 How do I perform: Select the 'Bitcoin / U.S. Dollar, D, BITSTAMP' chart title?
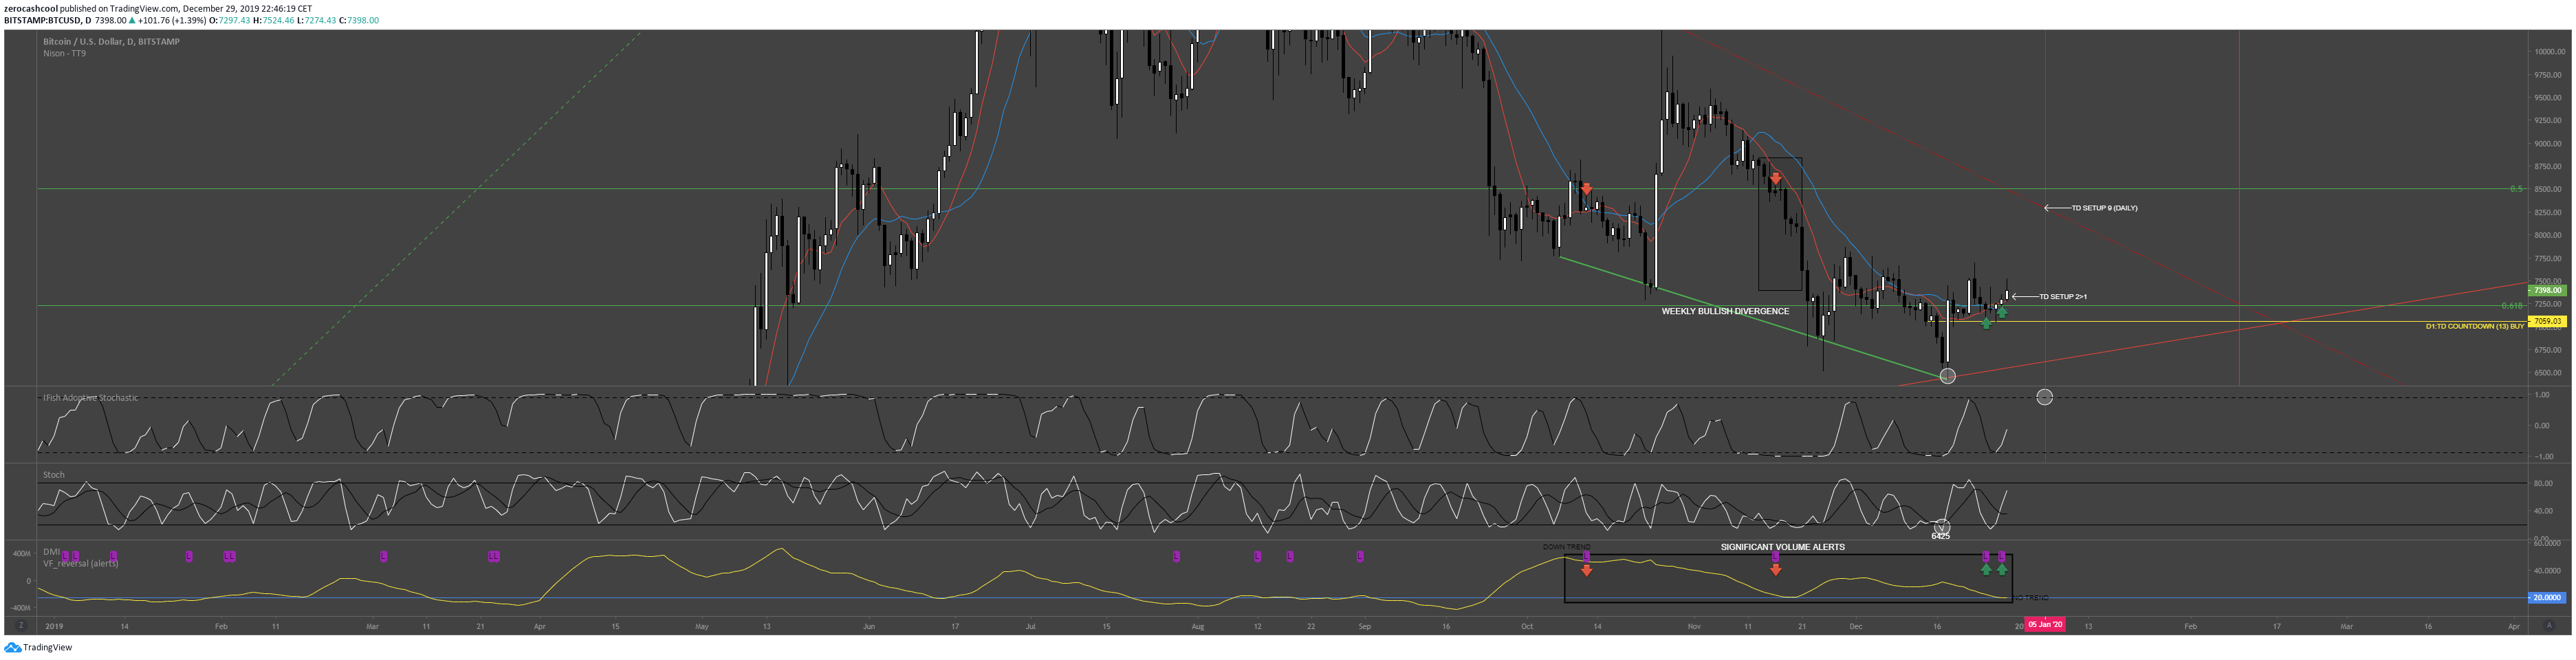(111, 42)
